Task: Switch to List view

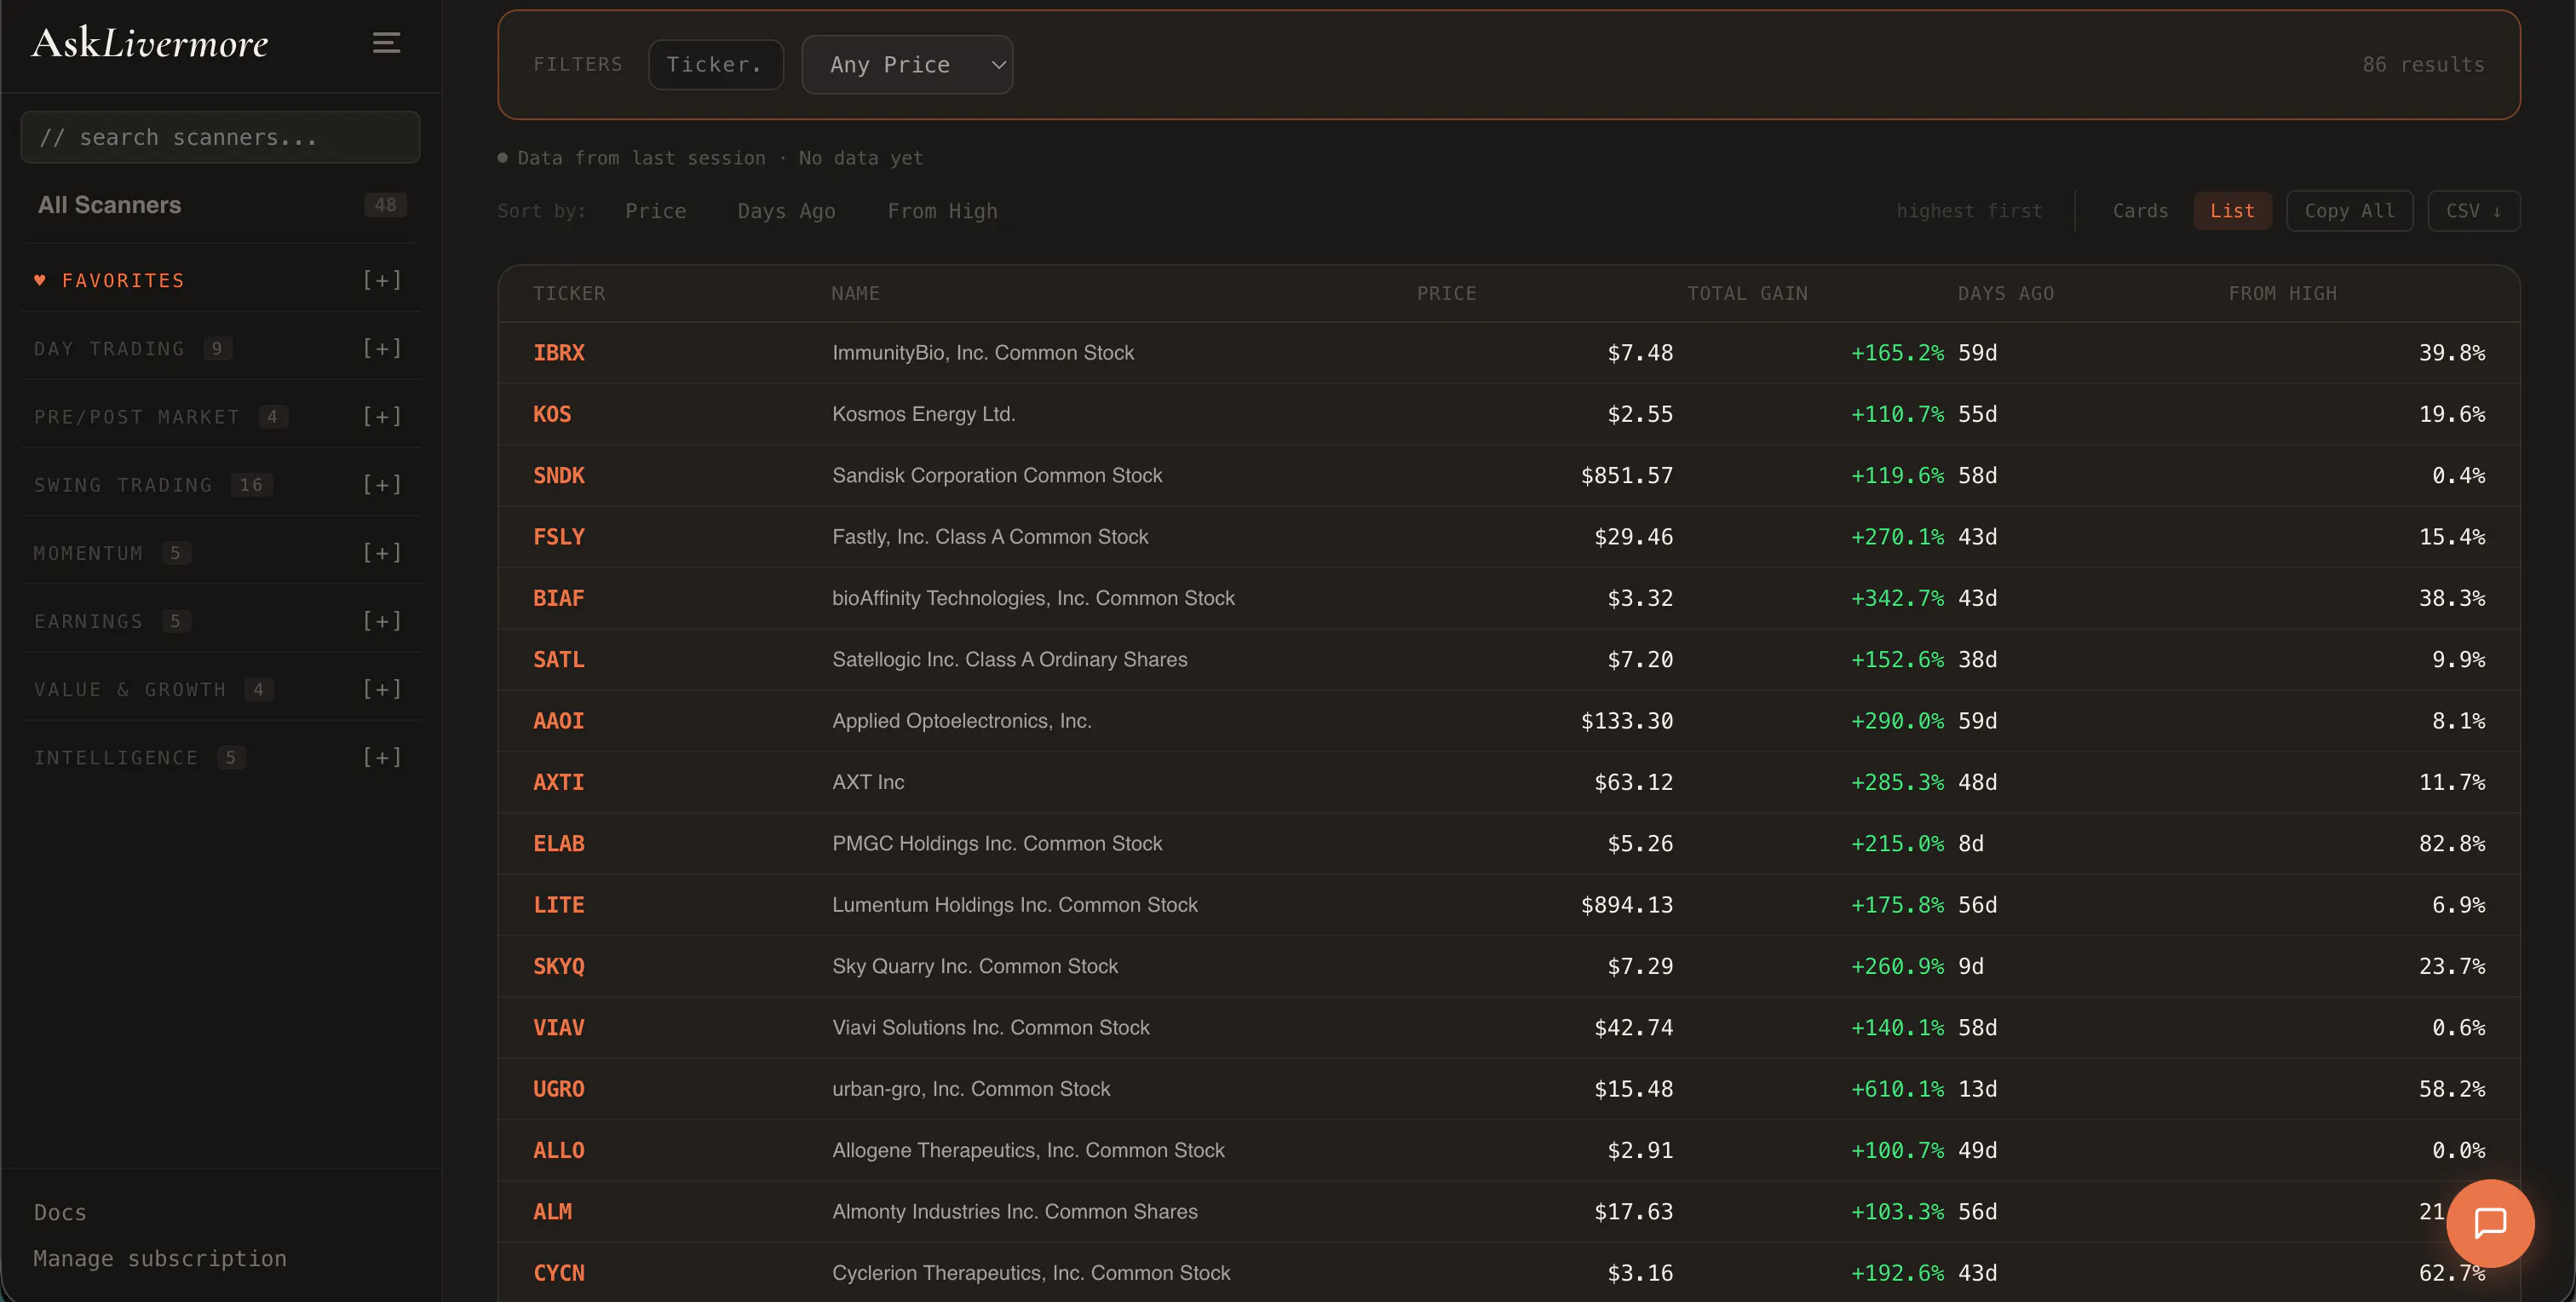Action: (x=2232, y=211)
